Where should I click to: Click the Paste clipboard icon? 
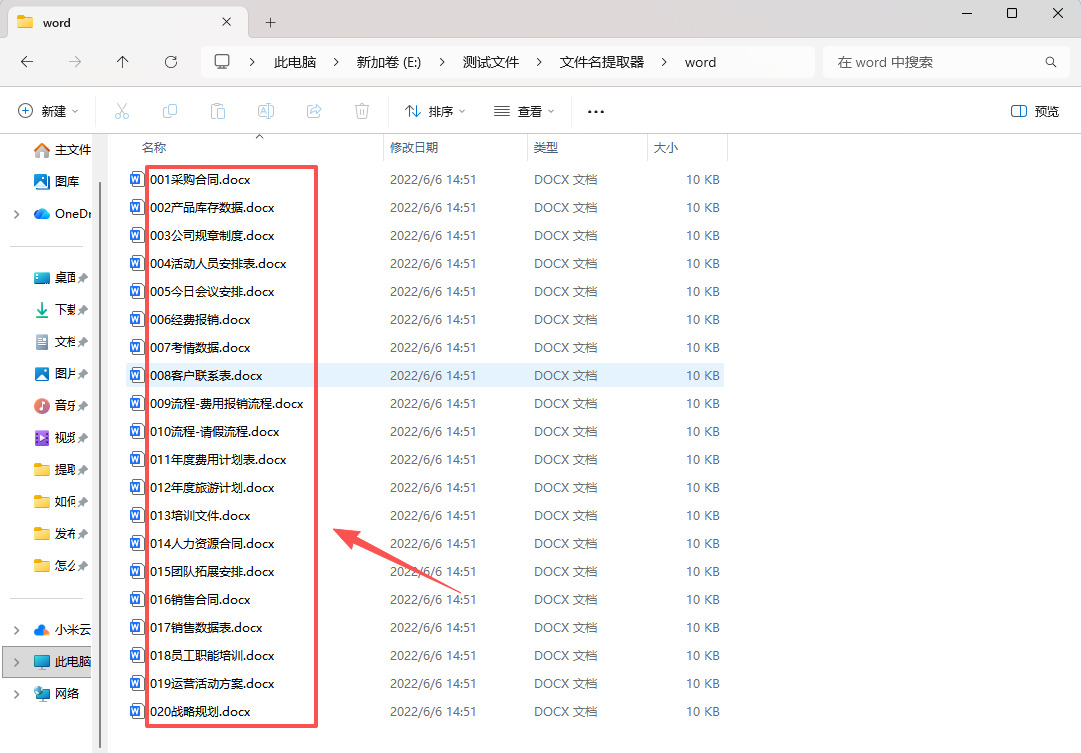click(x=218, y=111)
